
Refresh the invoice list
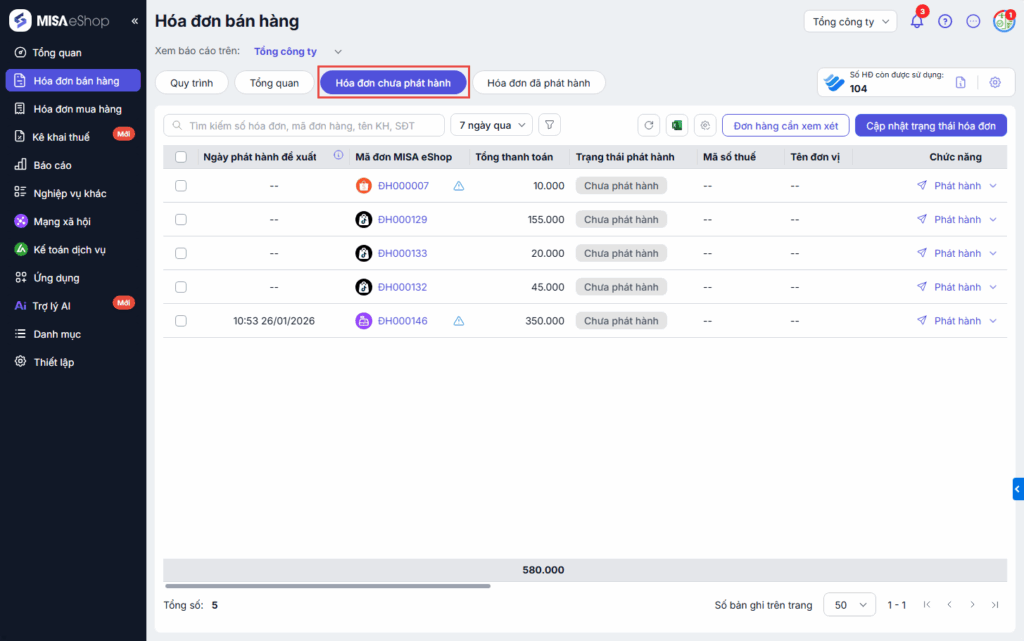click(649, 125)
